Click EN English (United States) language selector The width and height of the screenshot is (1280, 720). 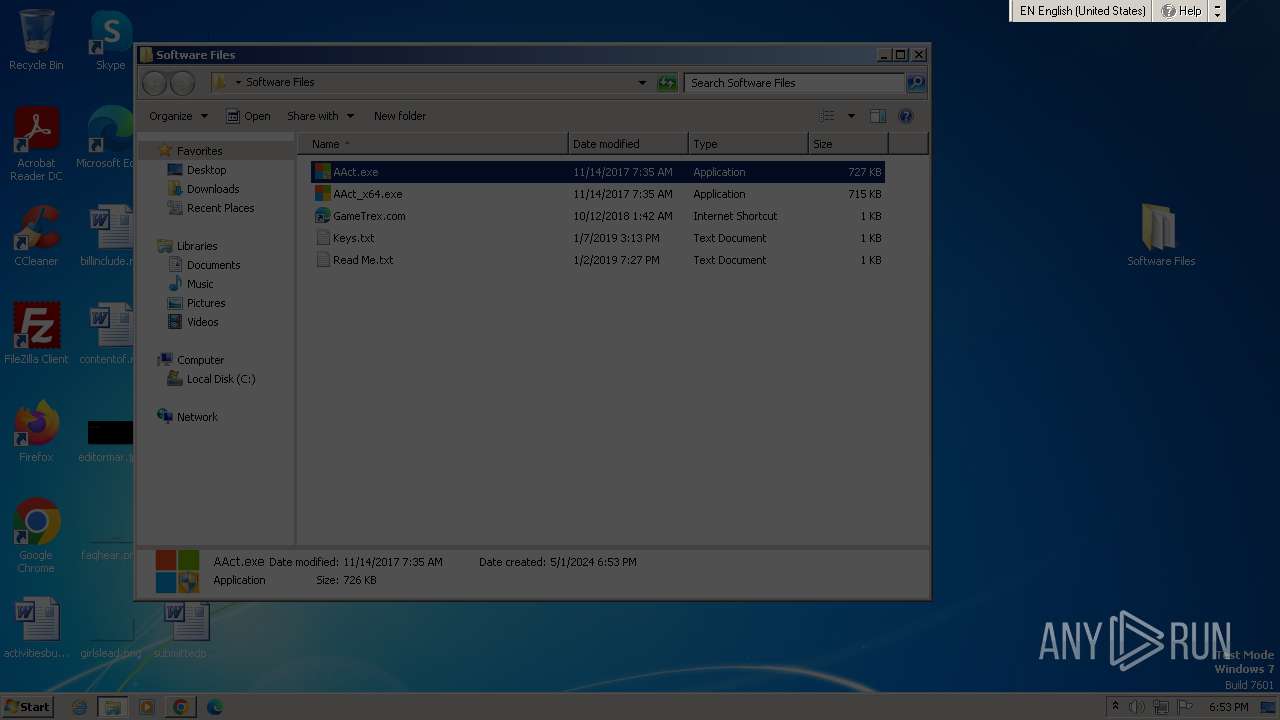1082,11
